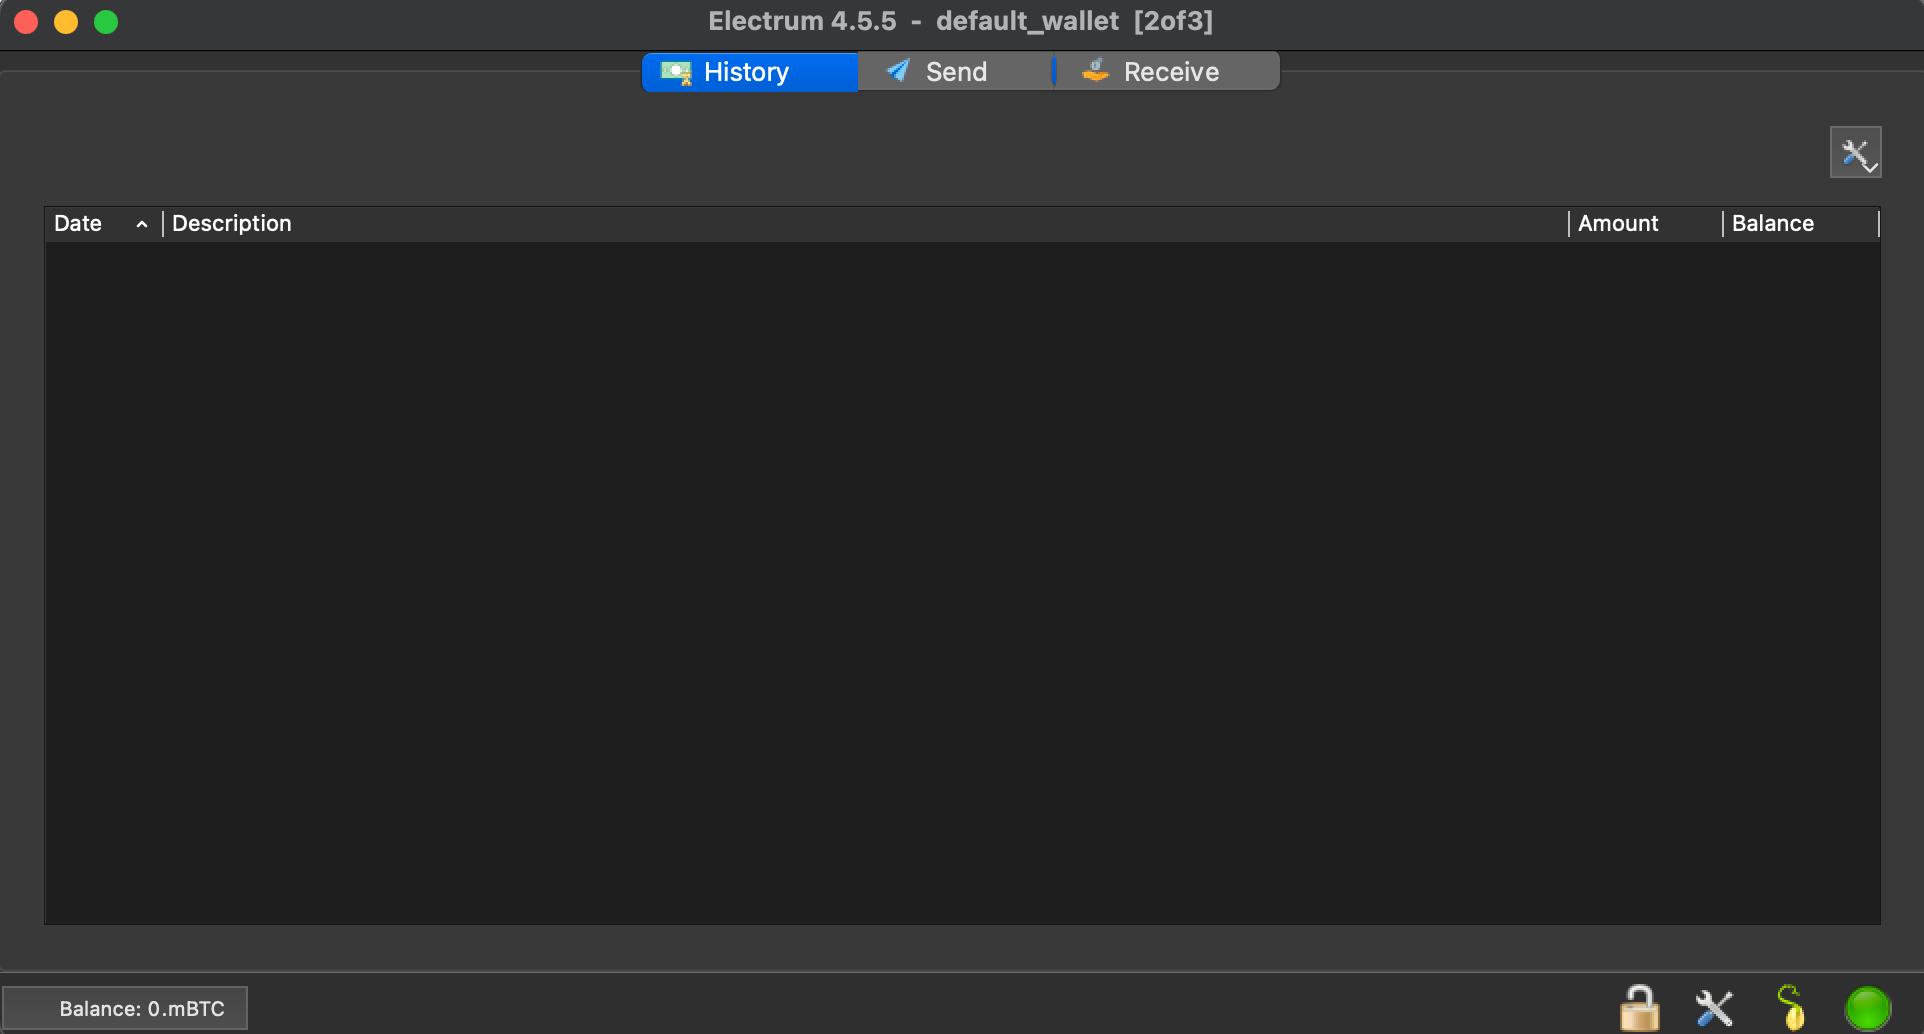This screenshot has height=1034, width=1924.
Task: Click the padlock password icon
Action: coord(1640,1008)
